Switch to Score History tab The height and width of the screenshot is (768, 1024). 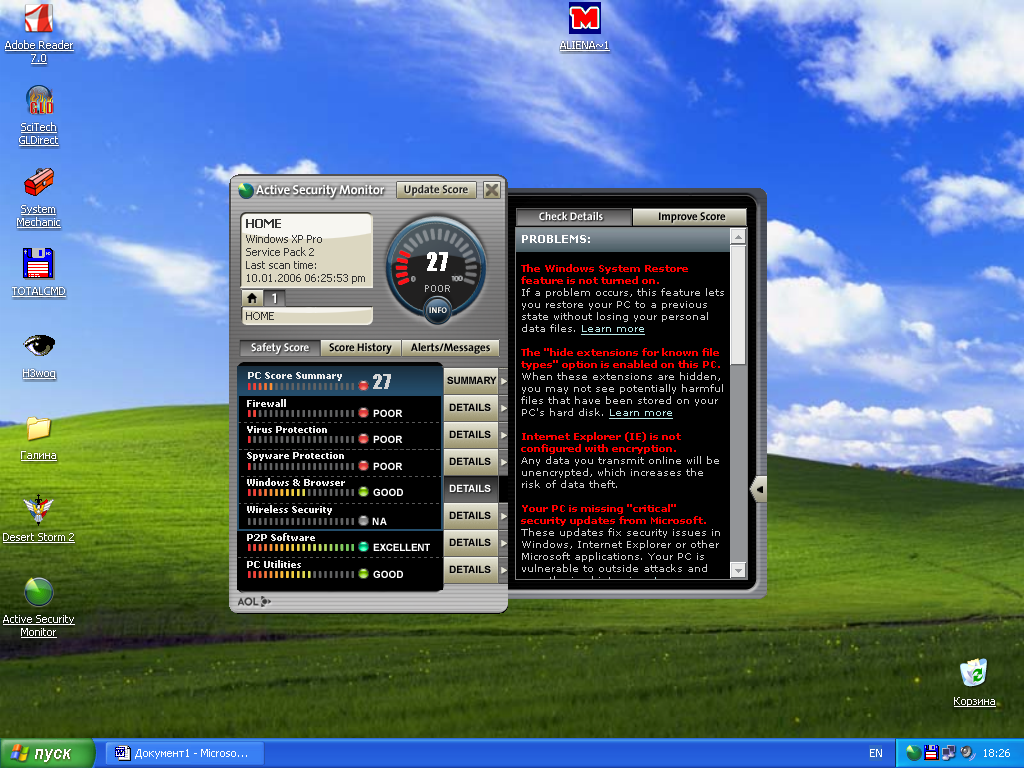(x=360, y=347)
